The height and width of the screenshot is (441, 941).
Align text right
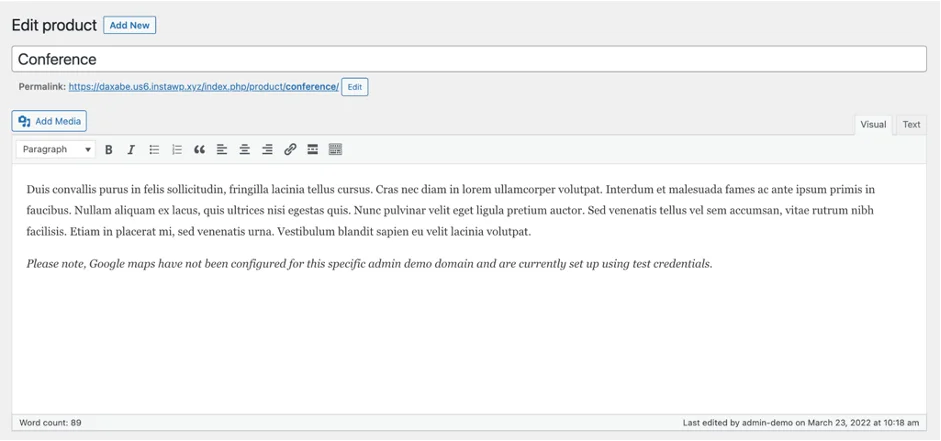point(267,150)
